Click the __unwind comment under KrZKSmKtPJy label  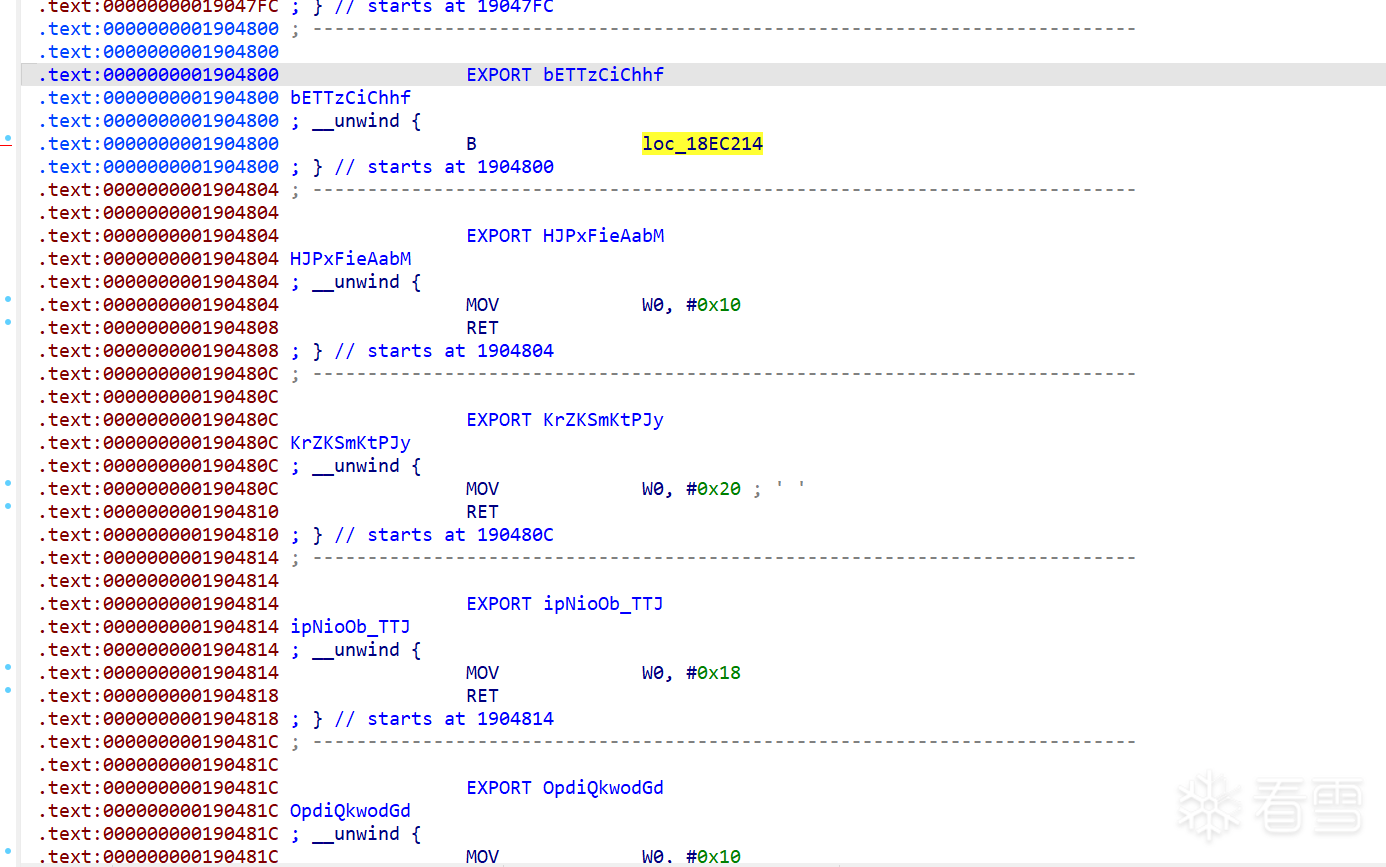tap(356, 466)
